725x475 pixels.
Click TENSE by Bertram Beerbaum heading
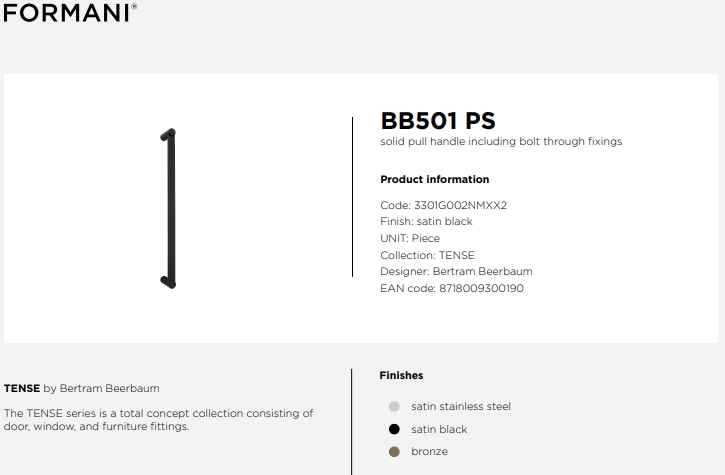tap(81, 389)
